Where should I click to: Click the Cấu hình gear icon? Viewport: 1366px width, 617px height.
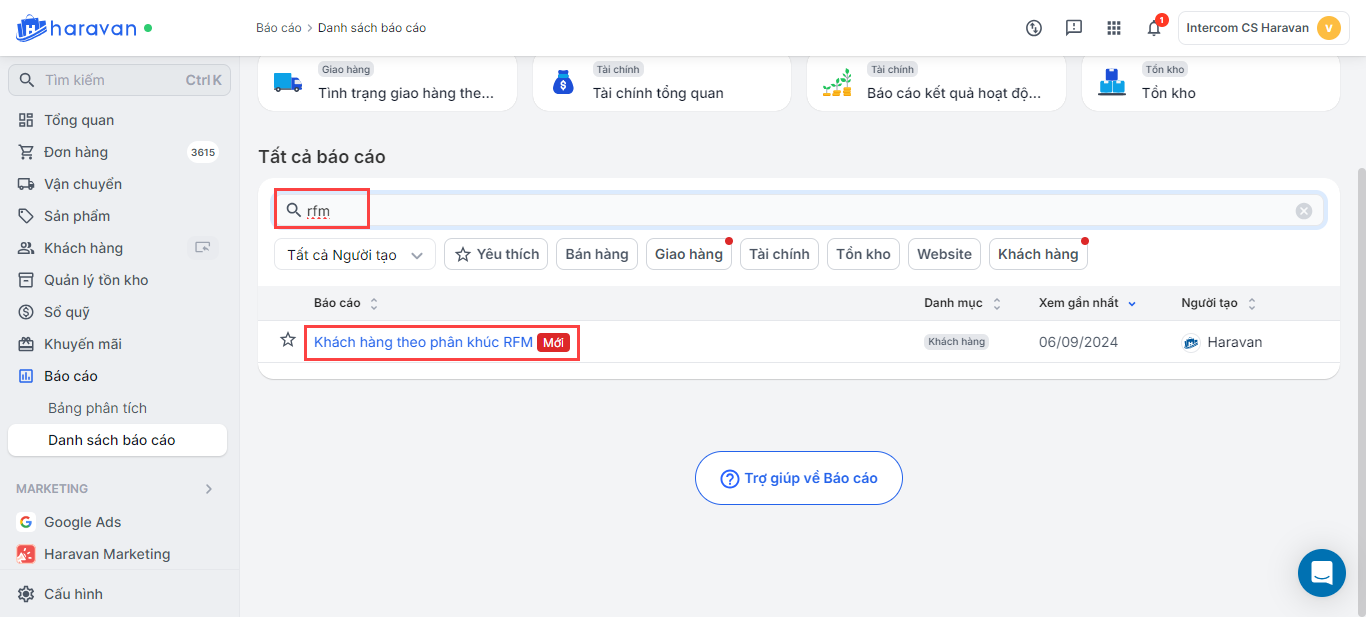click(26, 594)
